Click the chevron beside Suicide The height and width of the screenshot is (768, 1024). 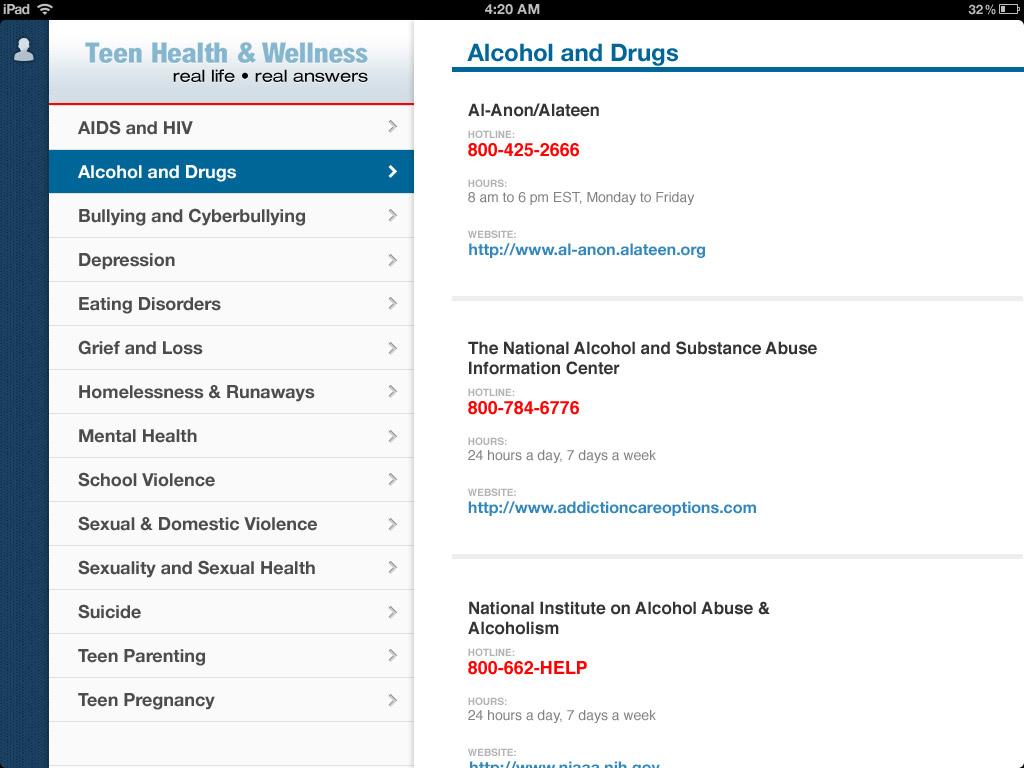[392, 612]
